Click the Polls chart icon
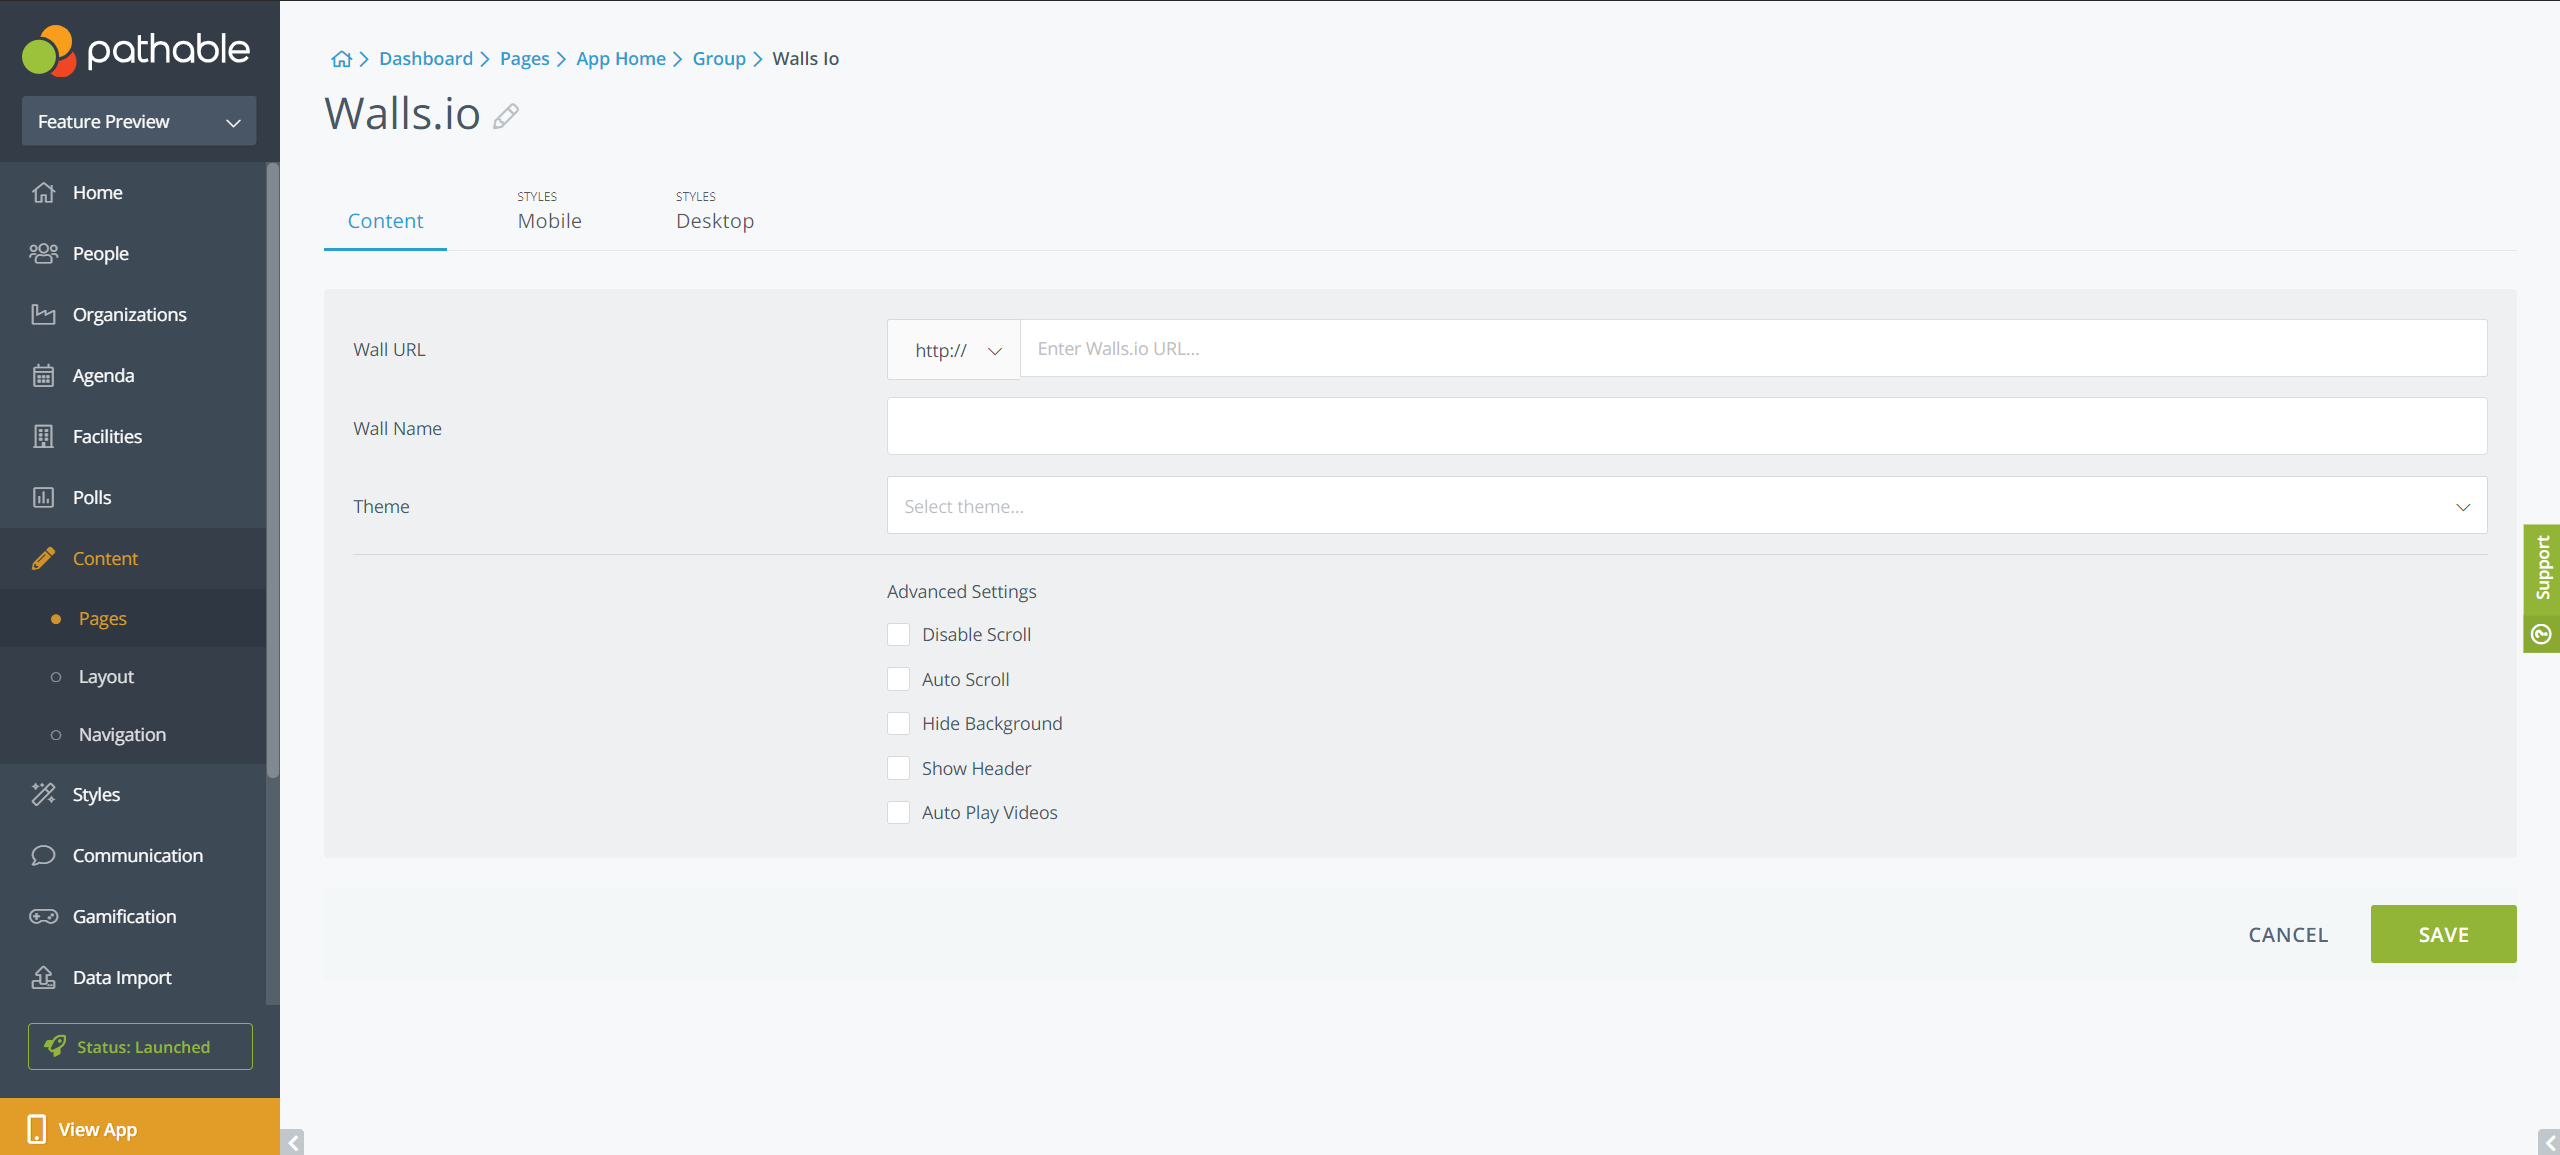 [43, 497]
